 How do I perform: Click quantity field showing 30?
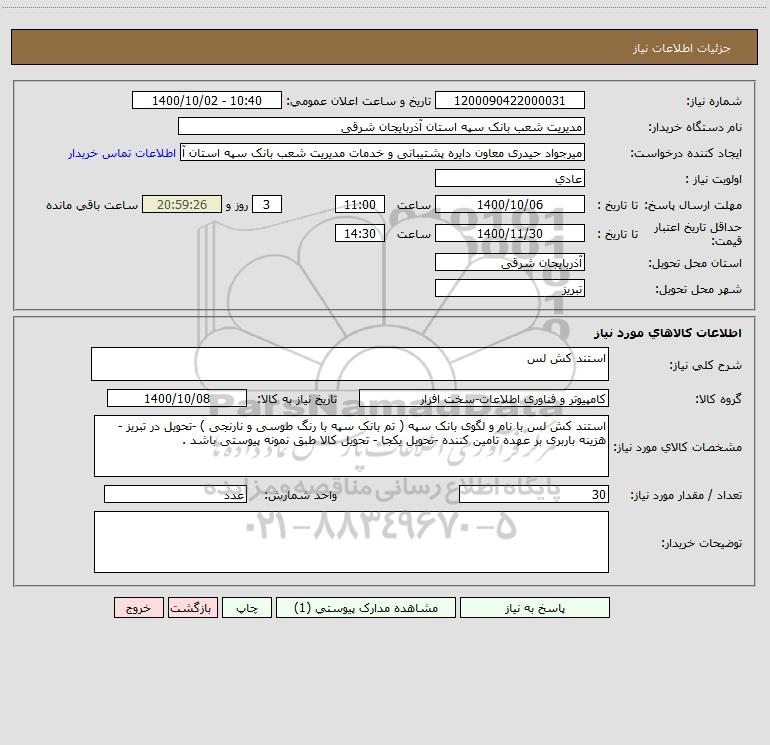pos(534,495)
